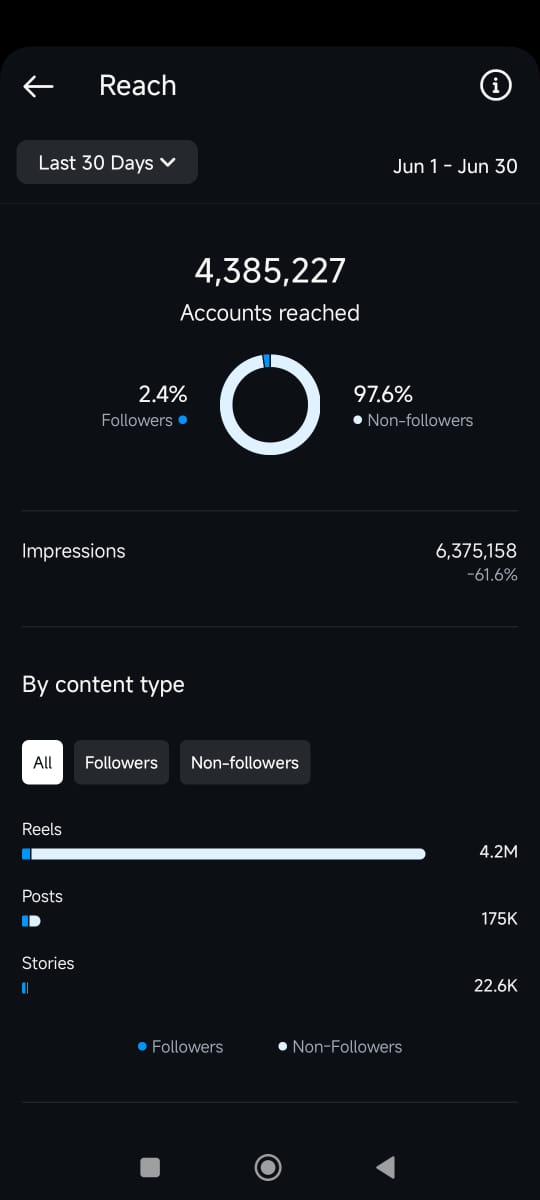Click the white Non-followers legend dot near donut
Viewport: 540px width, 1200px height.
click(358, 420)
